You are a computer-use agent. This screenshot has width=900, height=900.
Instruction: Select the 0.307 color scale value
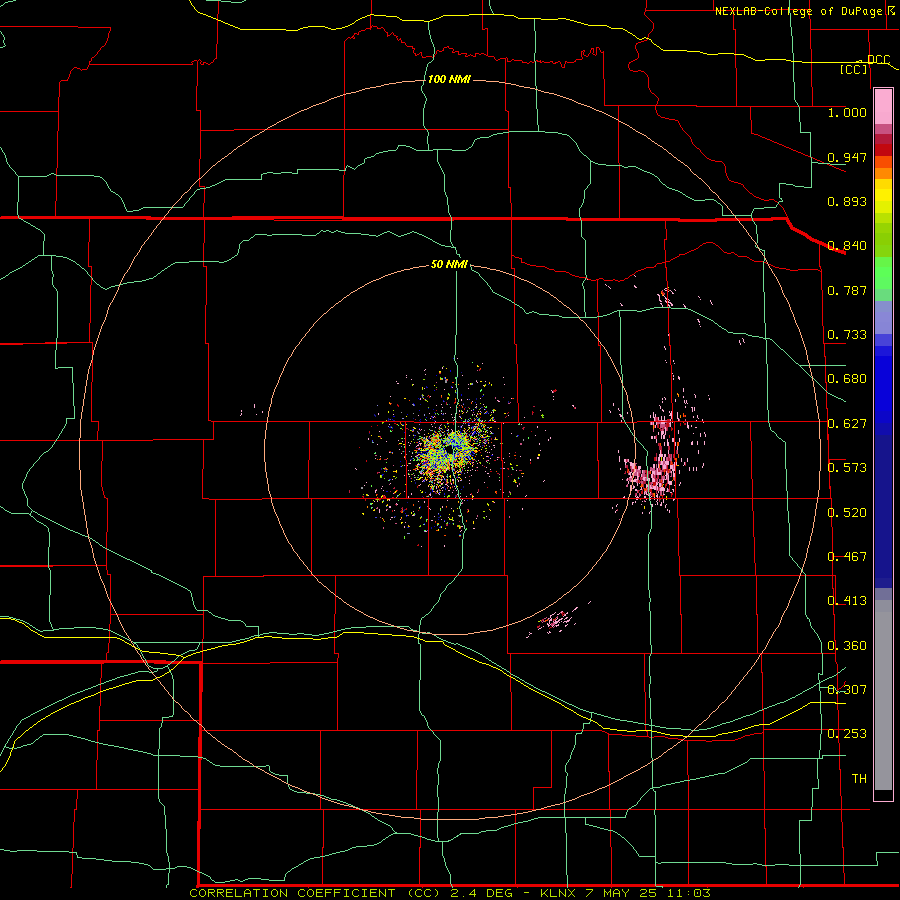[847, 690]
